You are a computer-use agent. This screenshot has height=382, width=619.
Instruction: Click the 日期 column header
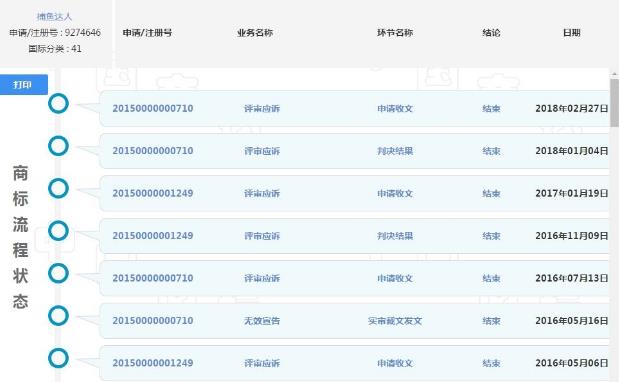tap(572, 33)
